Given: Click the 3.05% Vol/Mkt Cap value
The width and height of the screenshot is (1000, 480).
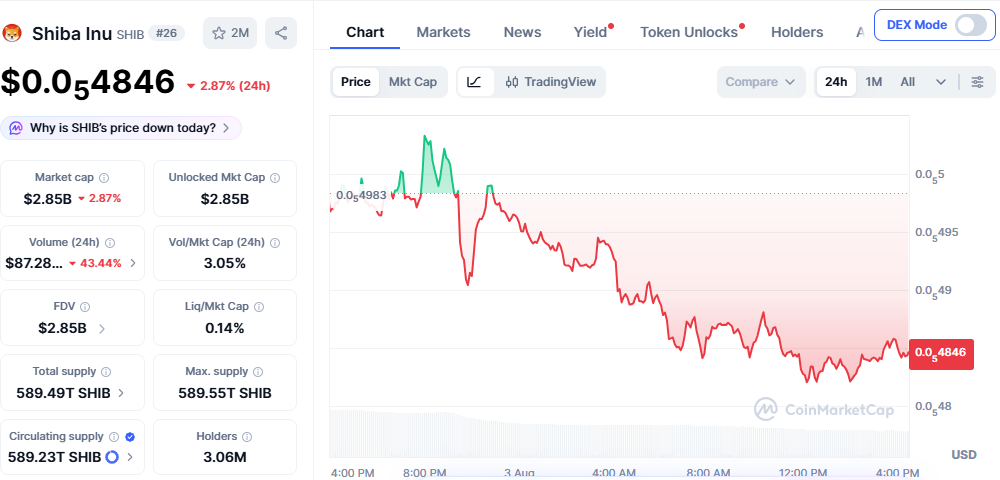Looking at the screenshot, I should click(224, 263).
